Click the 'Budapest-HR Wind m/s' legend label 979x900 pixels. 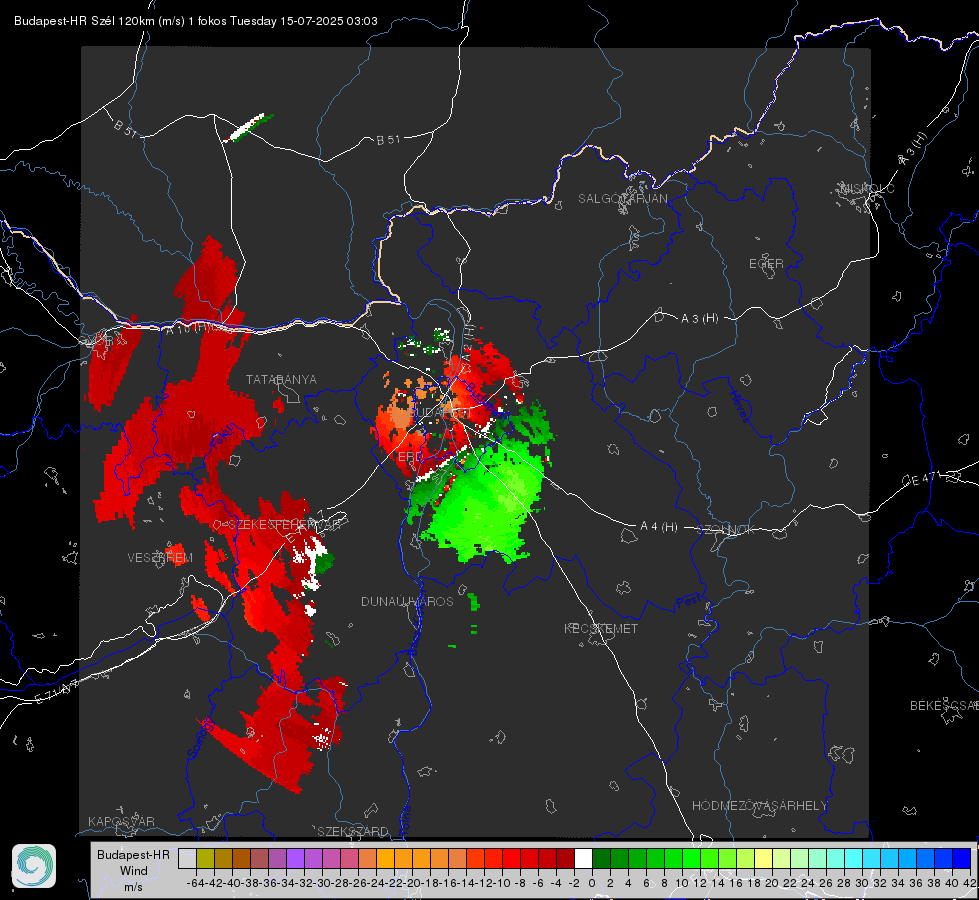pos(134,870)
